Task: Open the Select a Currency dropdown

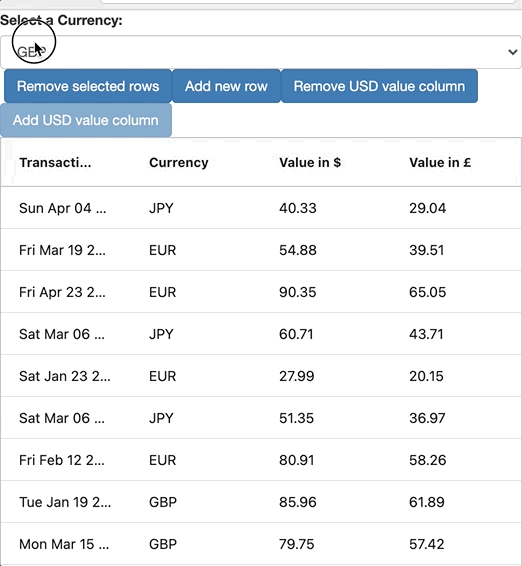Action: coord(261,52)
